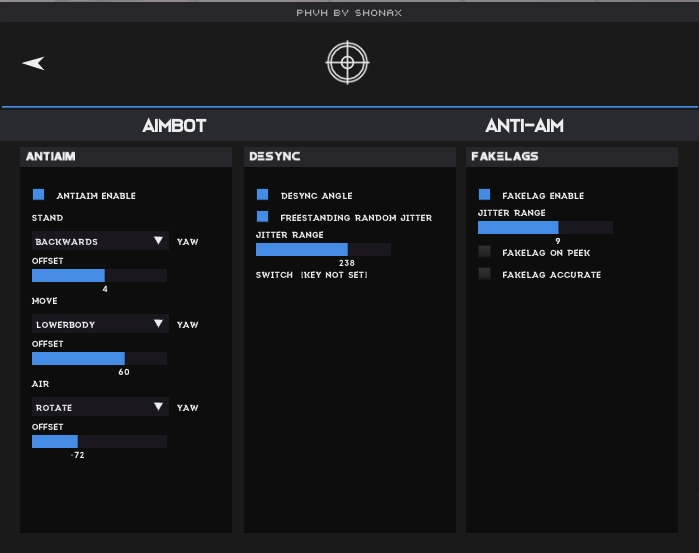Adjust the Move offset slider

pyautogui.click(x=99, y=358)
